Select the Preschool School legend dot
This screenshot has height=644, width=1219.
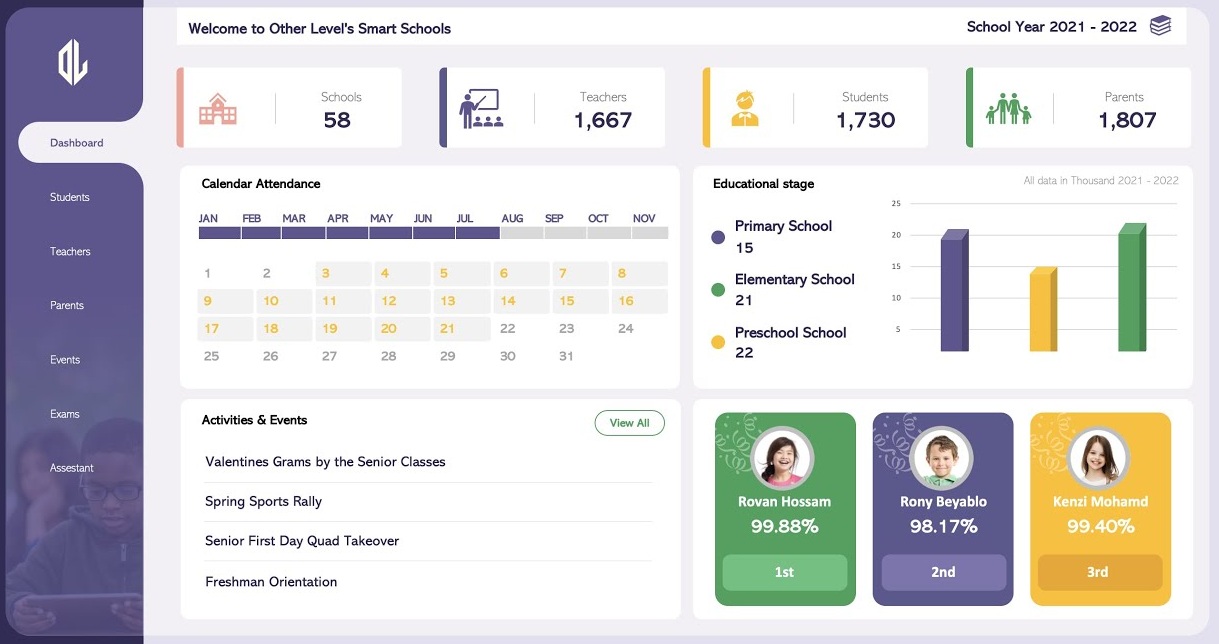(x=718, y=341)
